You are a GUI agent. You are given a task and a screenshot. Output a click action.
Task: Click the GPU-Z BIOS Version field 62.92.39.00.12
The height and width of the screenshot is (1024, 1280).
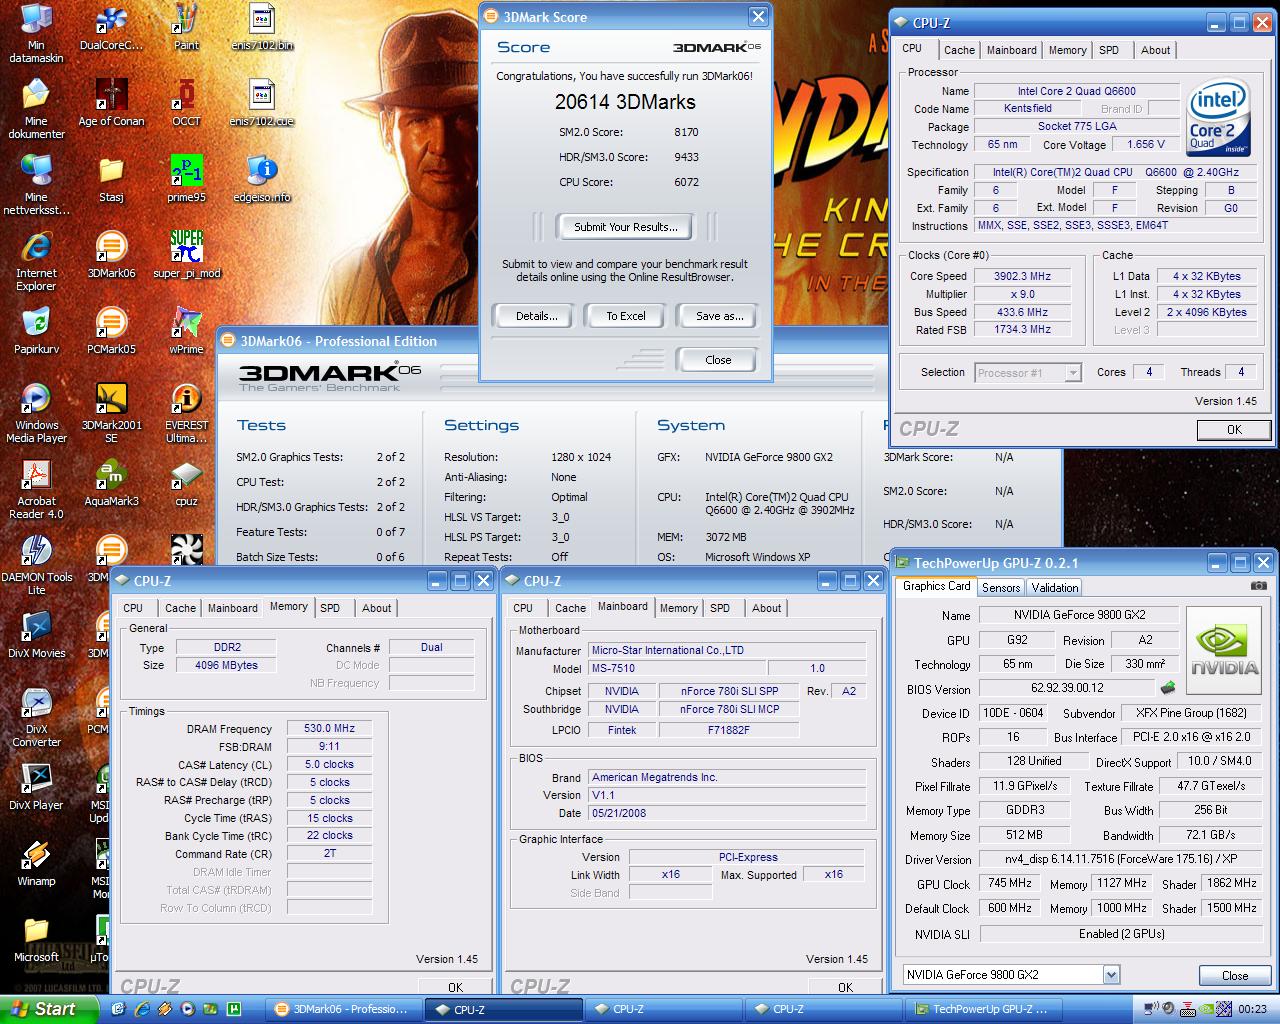(1066, 688)
